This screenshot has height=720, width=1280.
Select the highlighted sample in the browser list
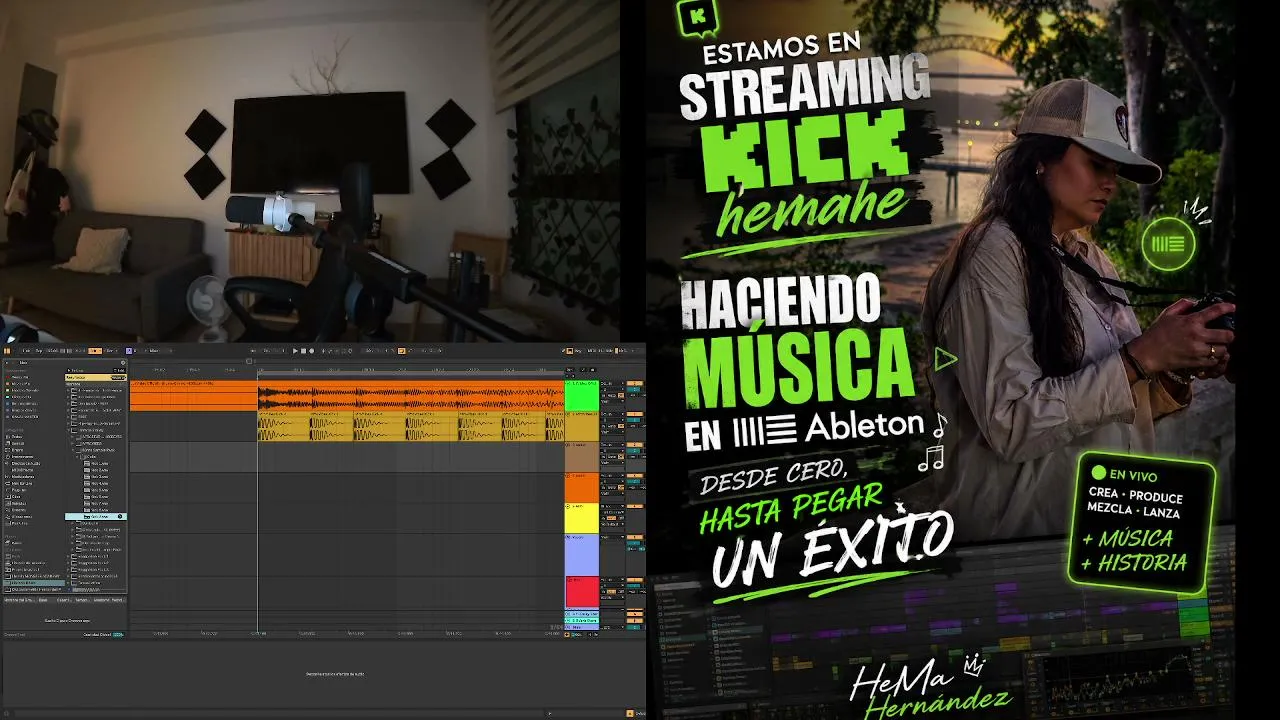click(x=96, y=516)
